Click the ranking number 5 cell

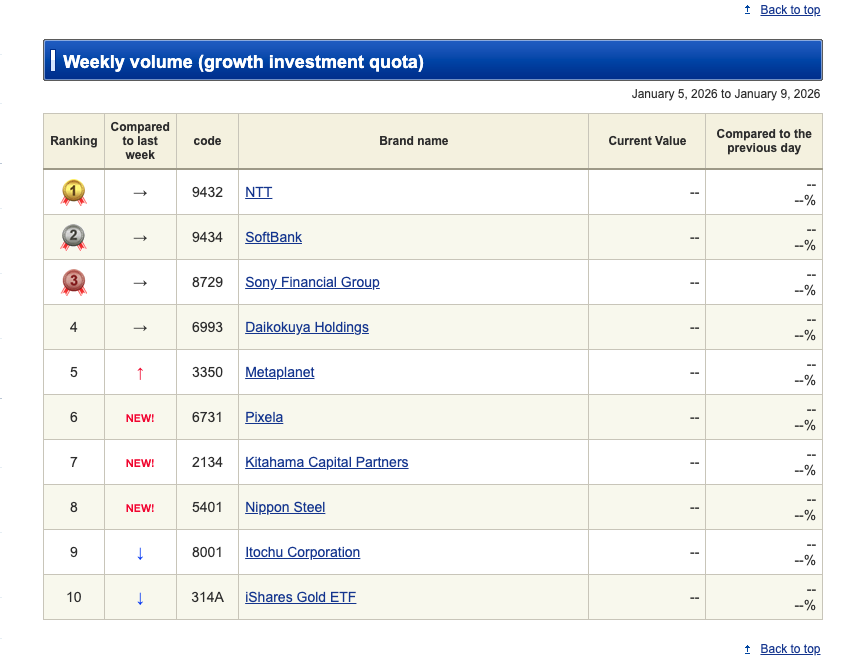coord(73,372)
